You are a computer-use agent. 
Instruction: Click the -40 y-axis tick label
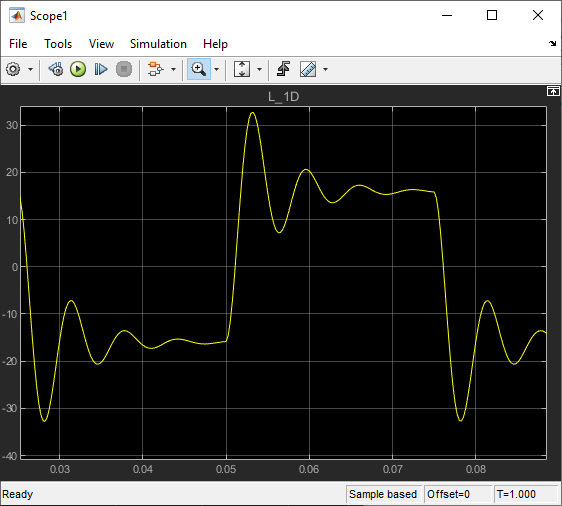coord(10,456)
